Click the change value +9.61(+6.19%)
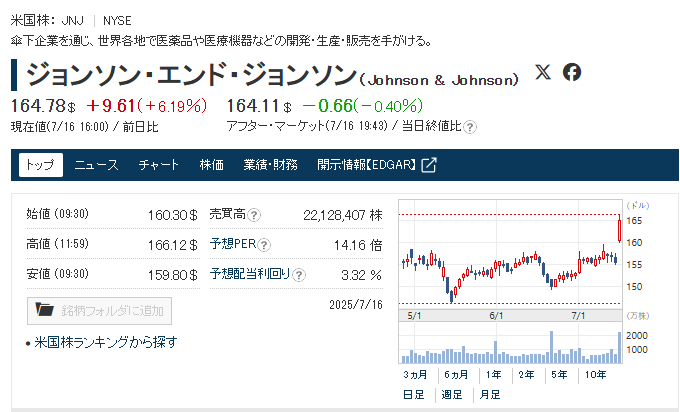The width and height of the screenshot is (680, 412). point(147,106)
